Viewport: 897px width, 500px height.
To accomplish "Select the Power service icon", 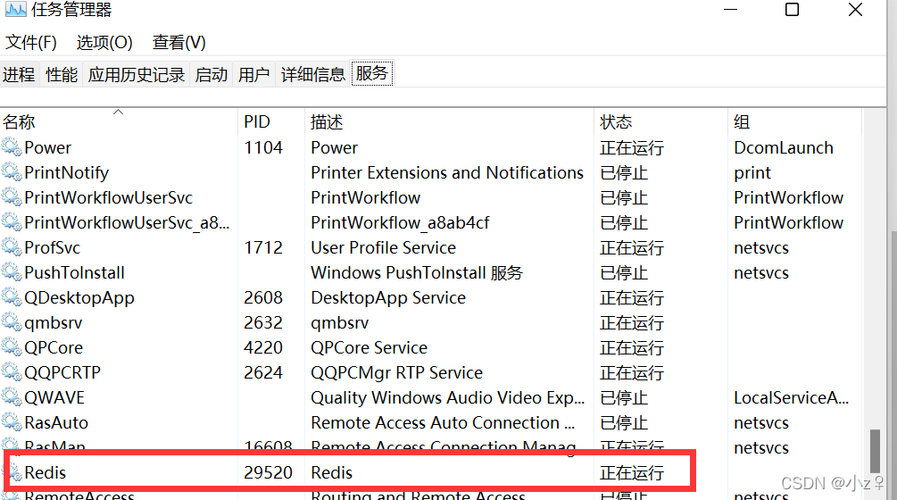I will (12, 147).
